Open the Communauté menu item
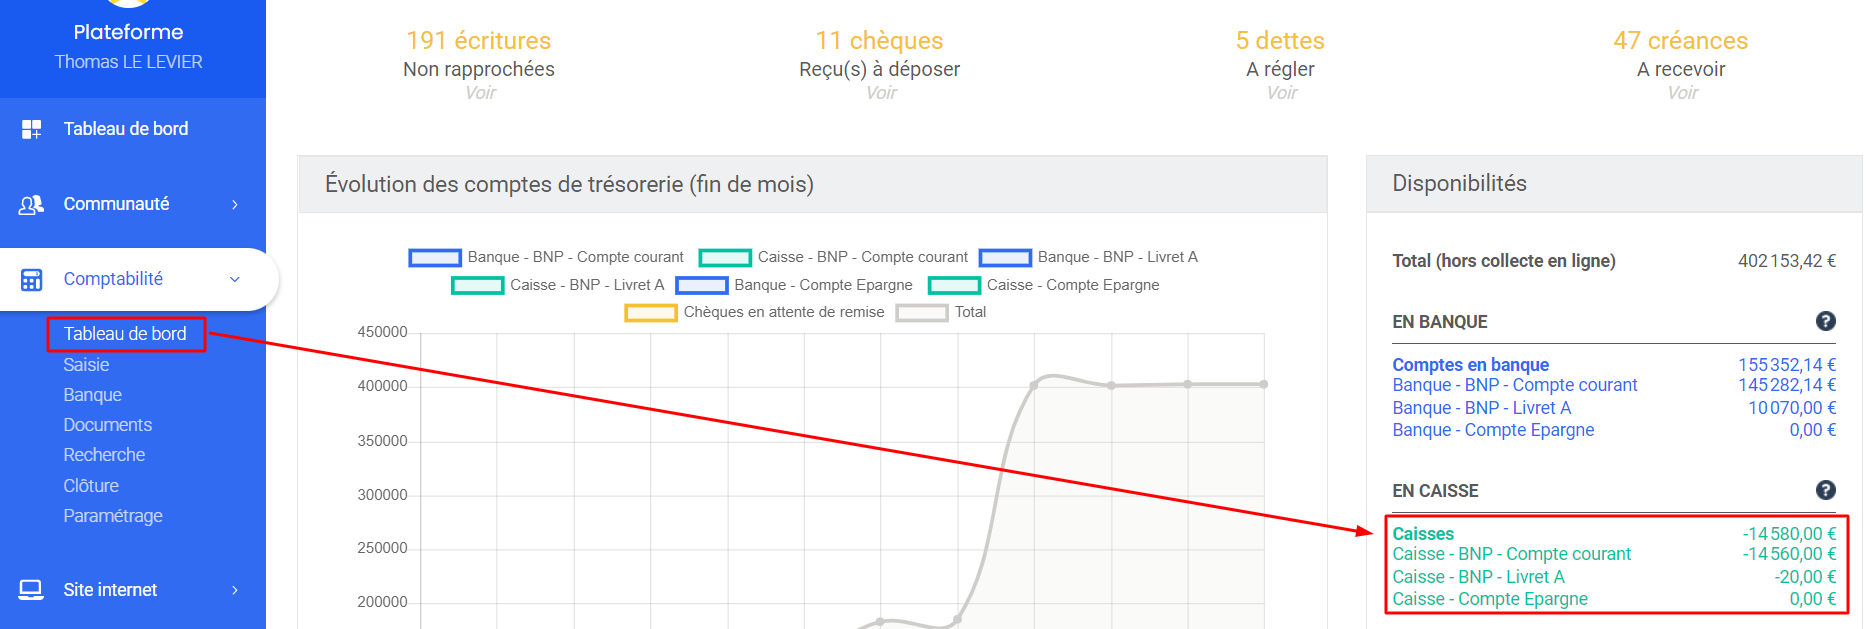 116,204
